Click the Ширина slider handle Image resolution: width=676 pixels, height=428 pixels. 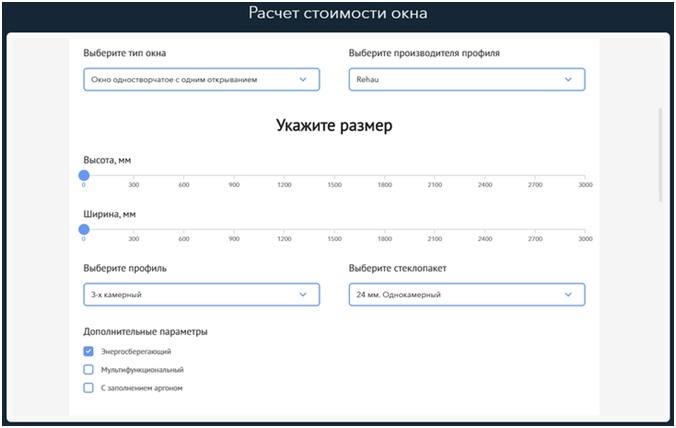tap(84, 229)
